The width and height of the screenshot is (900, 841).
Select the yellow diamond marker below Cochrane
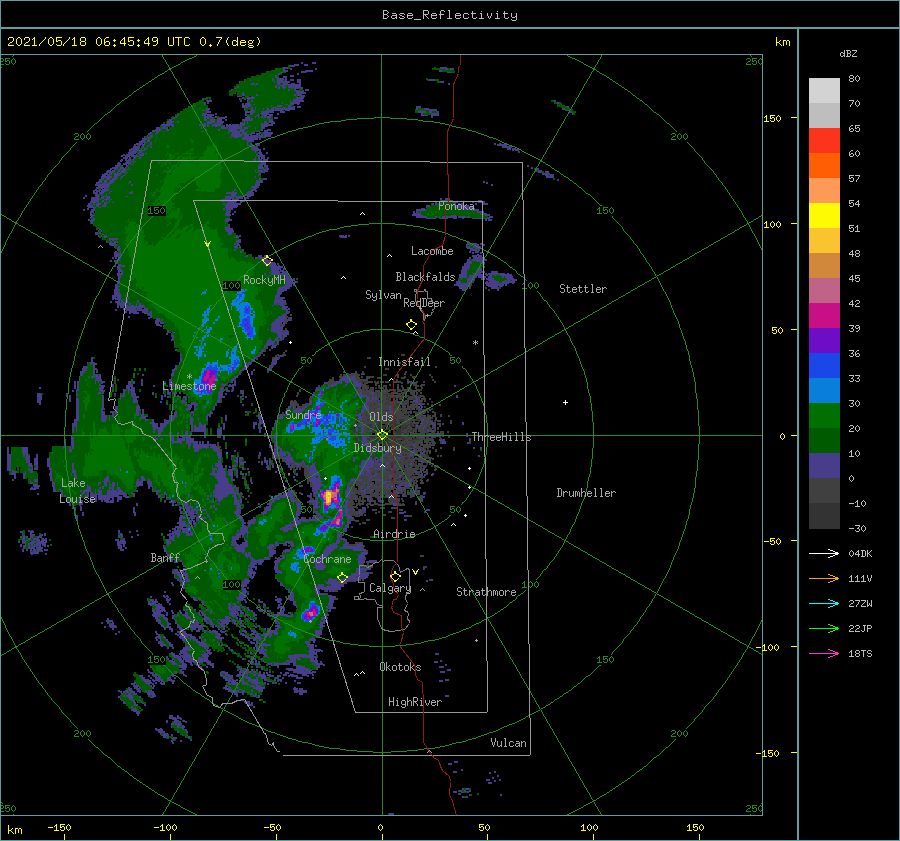tap(342, 577)
